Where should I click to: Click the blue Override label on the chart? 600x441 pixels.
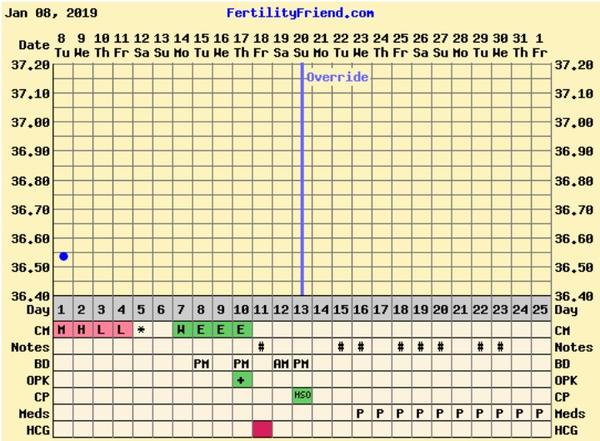point(337,77)
